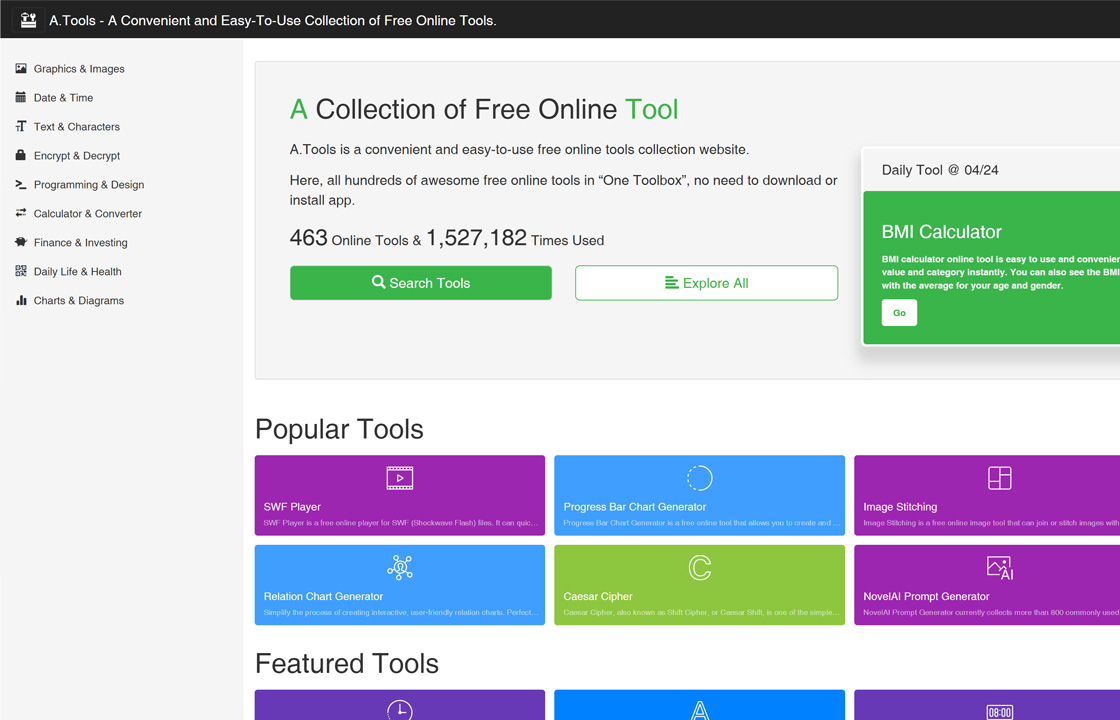Screen dimensions: 1120x720
Task: Click the Charts & Diagrams bar chart icon
Action: coord(21,300)
